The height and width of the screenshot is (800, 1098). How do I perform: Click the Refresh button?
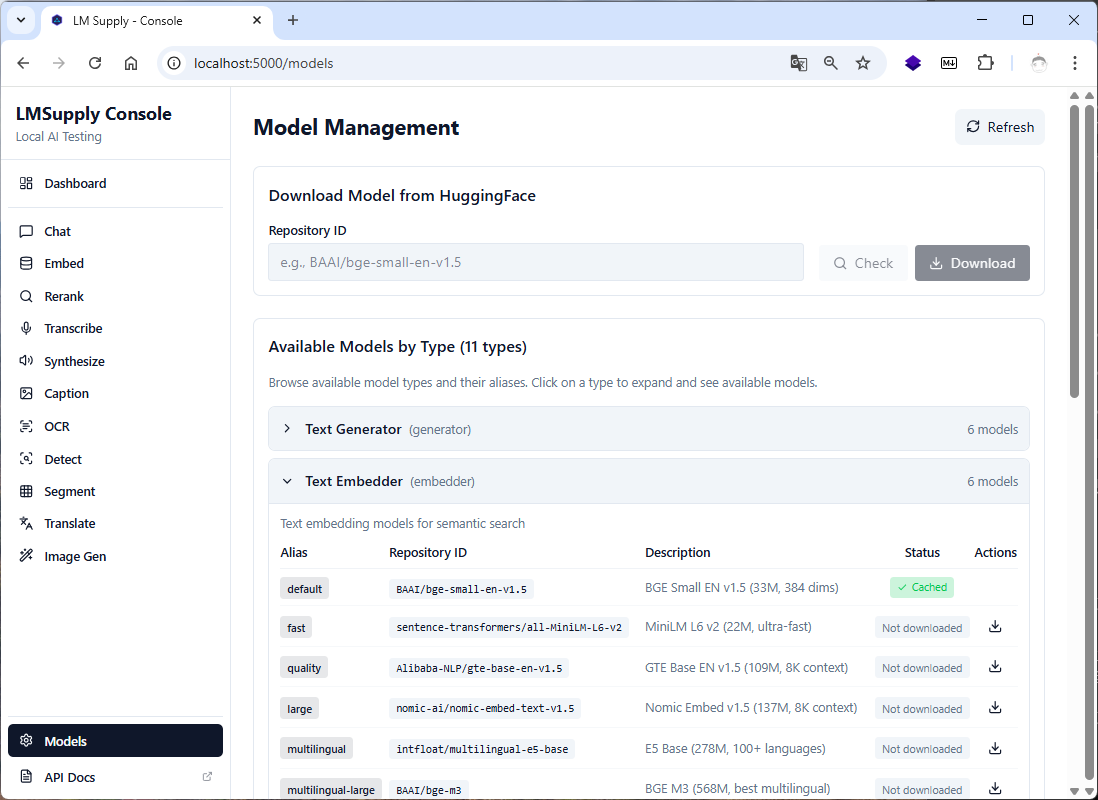click(x=999, y=127)
